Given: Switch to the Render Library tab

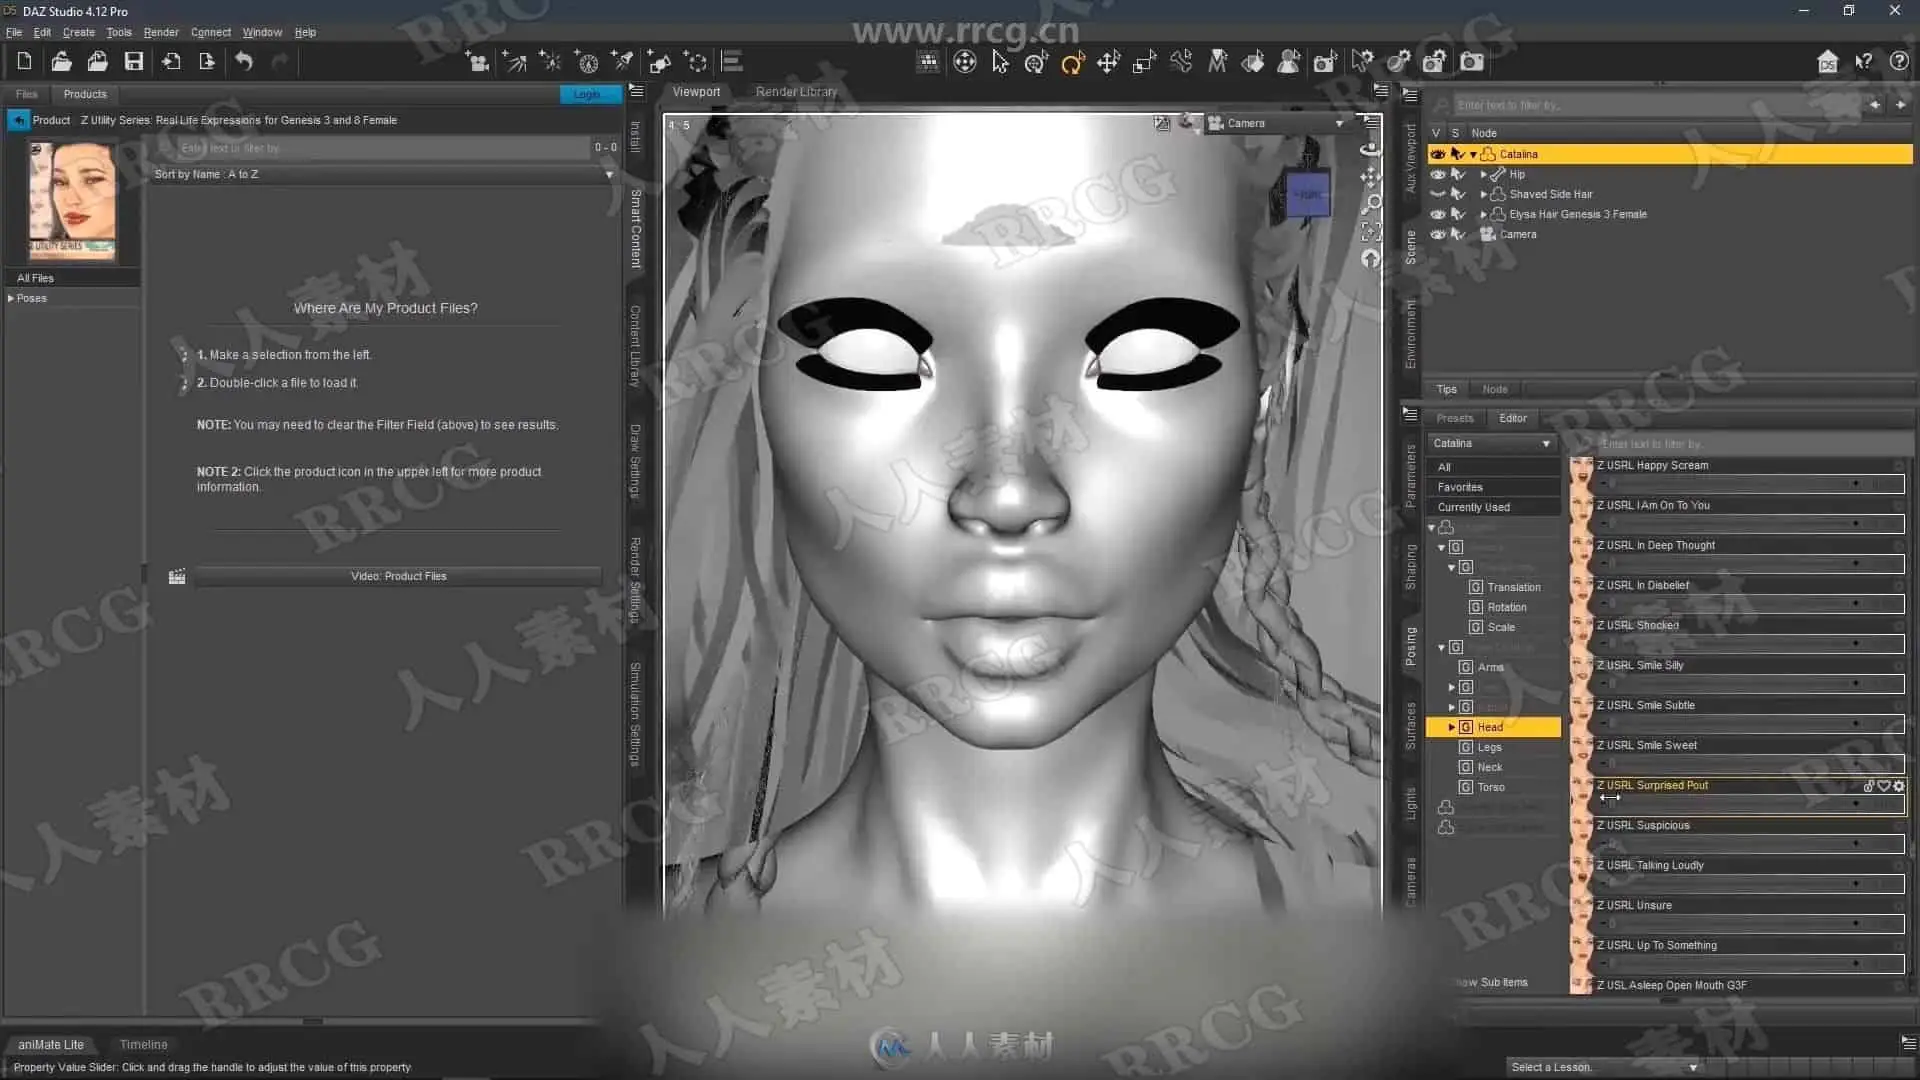Looking at the screenshot, I should (x=796, y=91).
